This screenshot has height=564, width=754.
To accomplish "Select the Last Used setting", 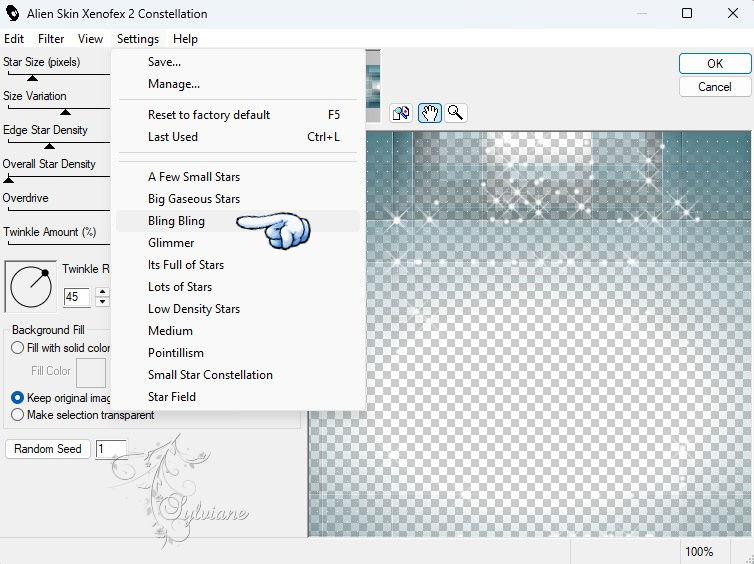I will point(238,137).
